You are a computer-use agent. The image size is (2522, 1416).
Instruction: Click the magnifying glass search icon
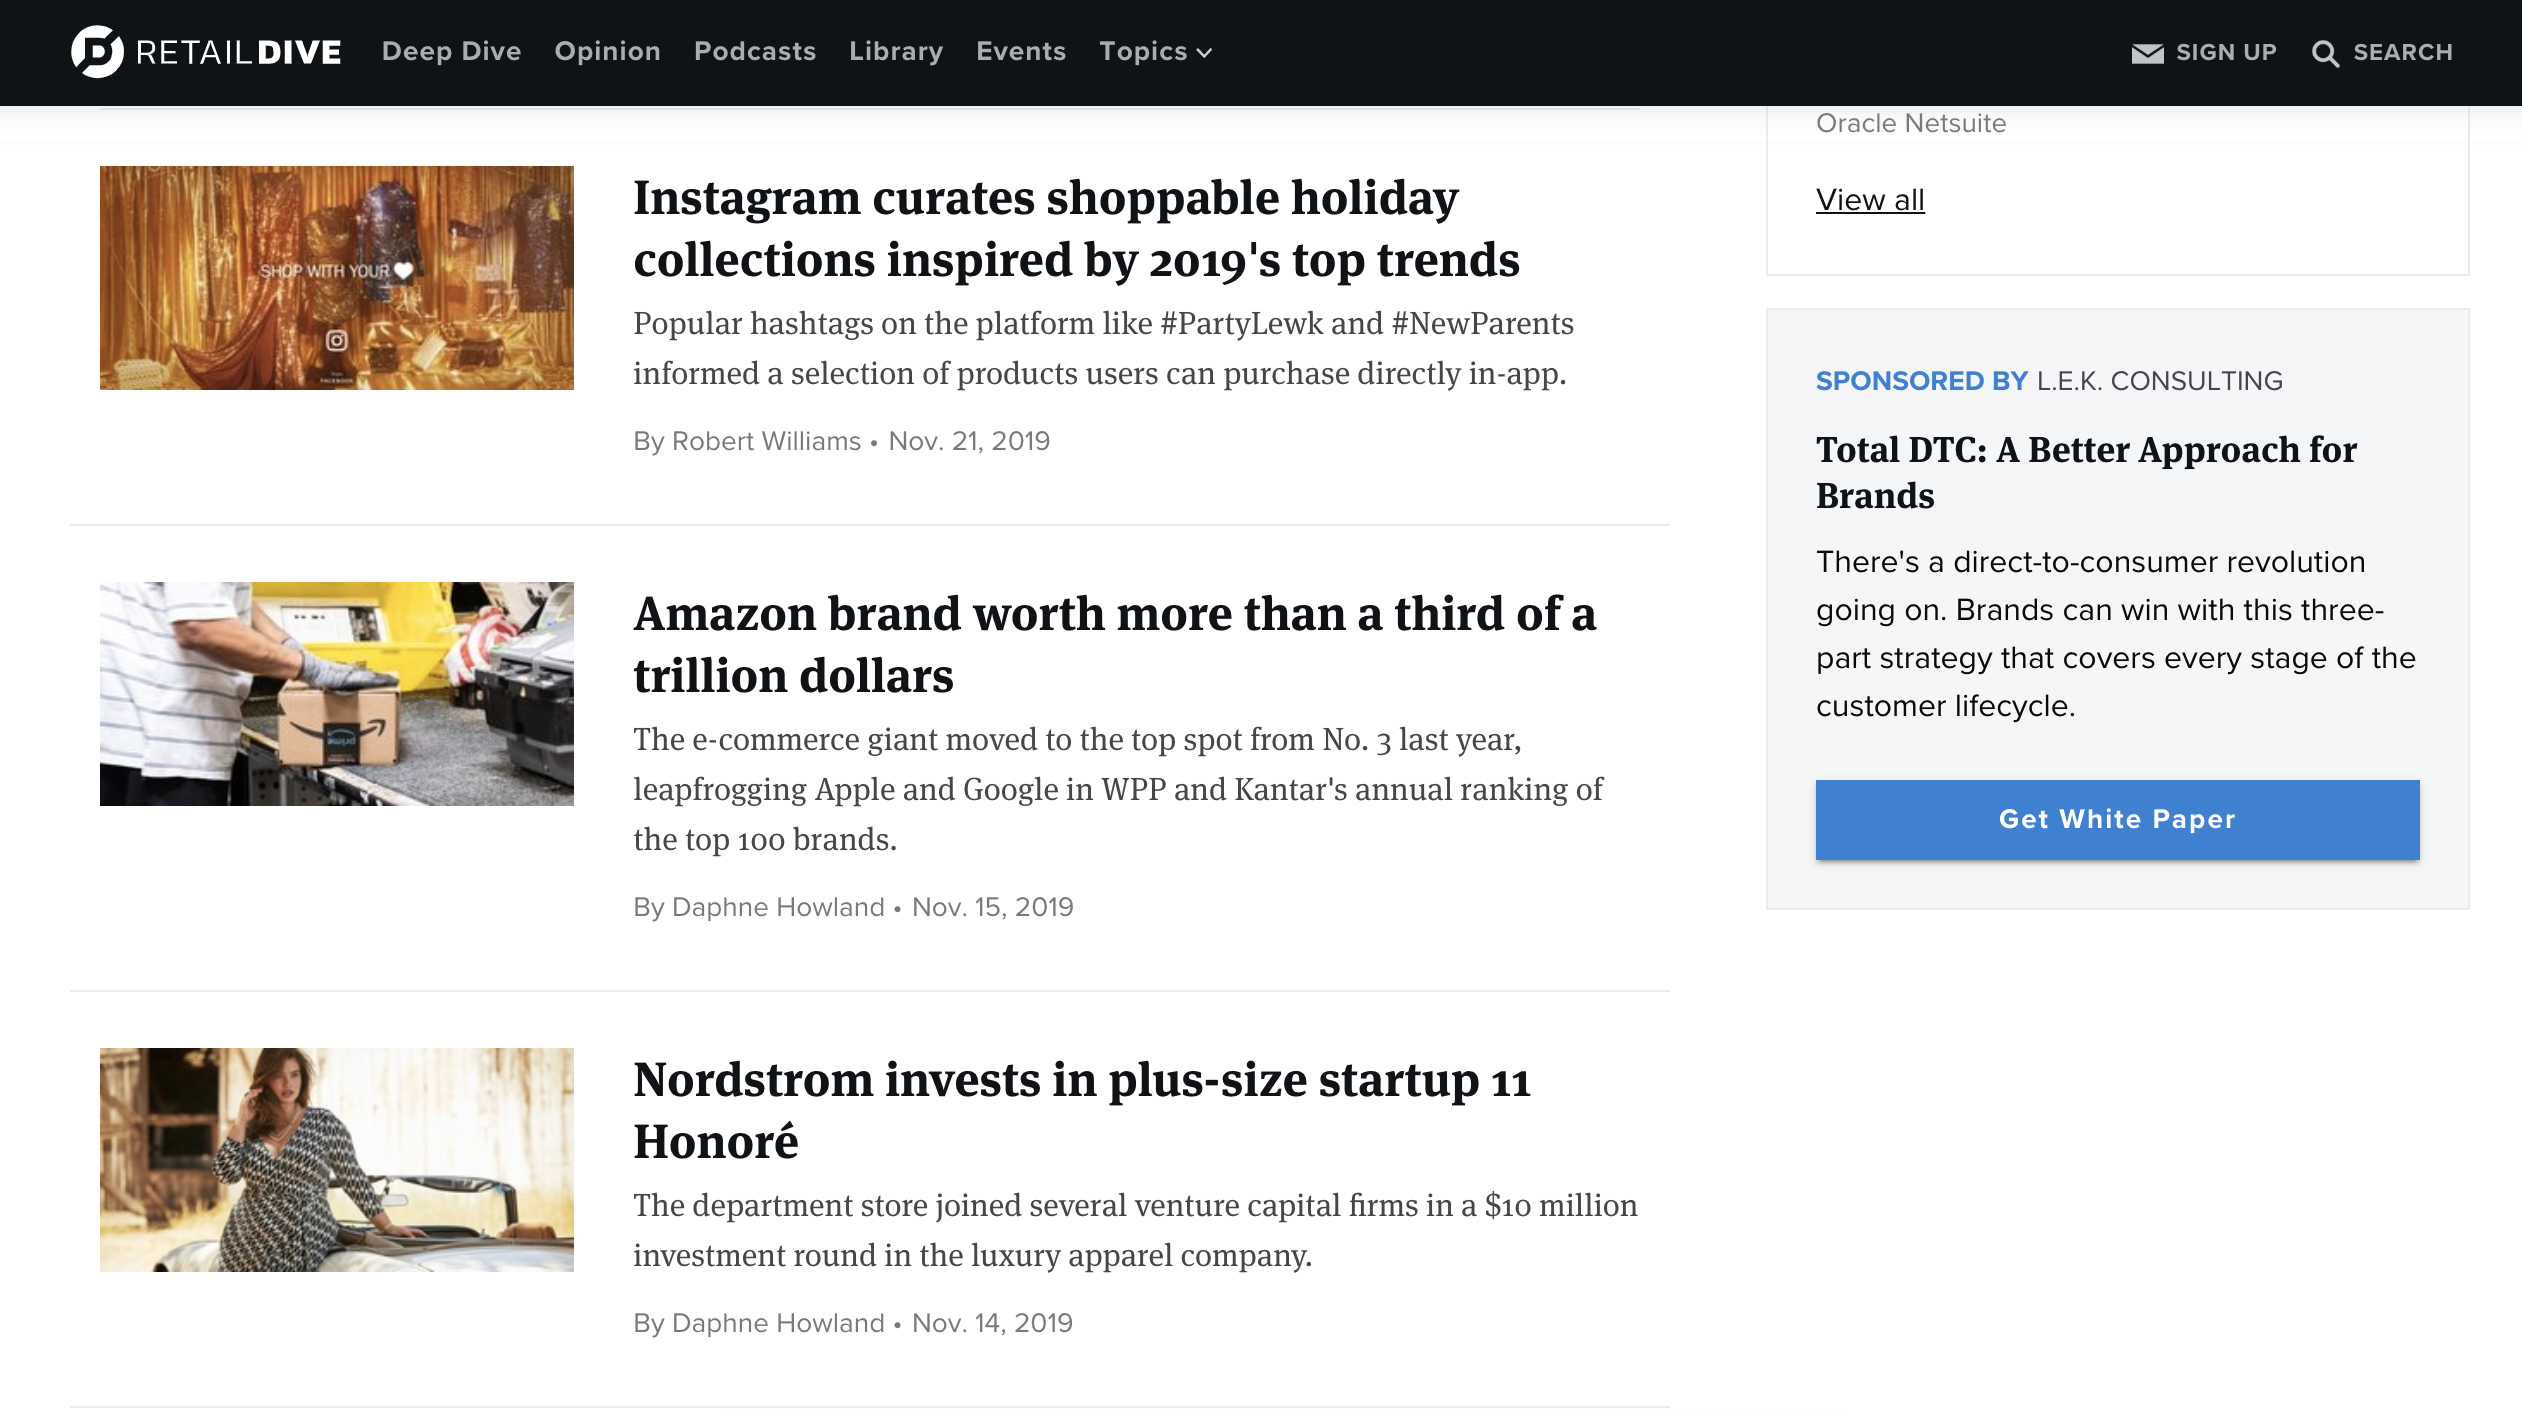coord(2325,53)
